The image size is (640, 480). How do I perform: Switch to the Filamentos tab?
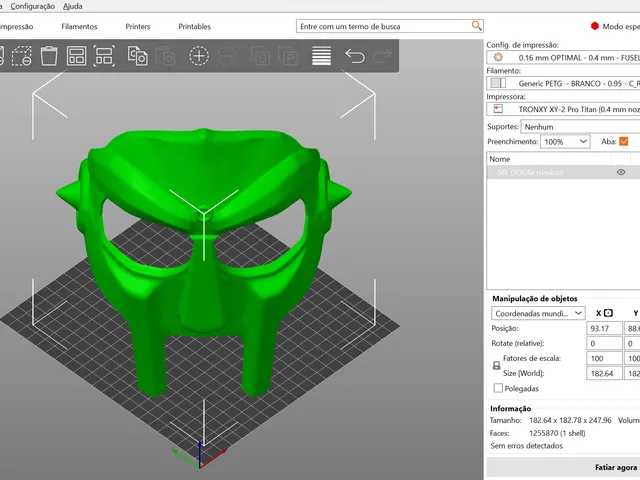[x=79, y=27]
